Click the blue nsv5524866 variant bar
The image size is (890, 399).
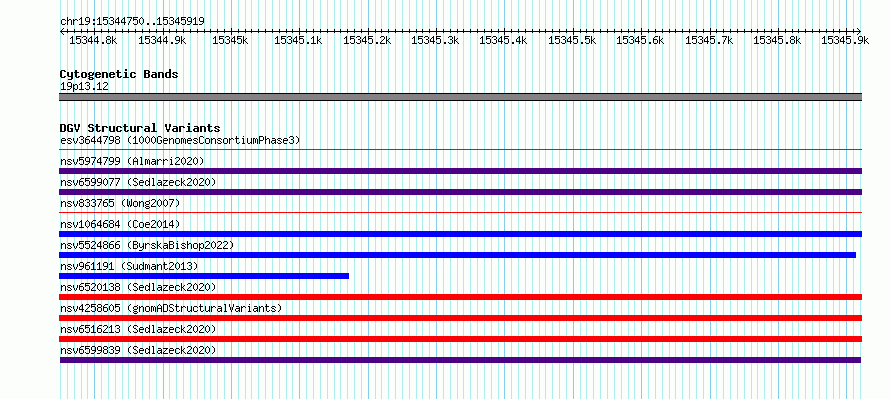pyautogui.click(x=457, y=255)
